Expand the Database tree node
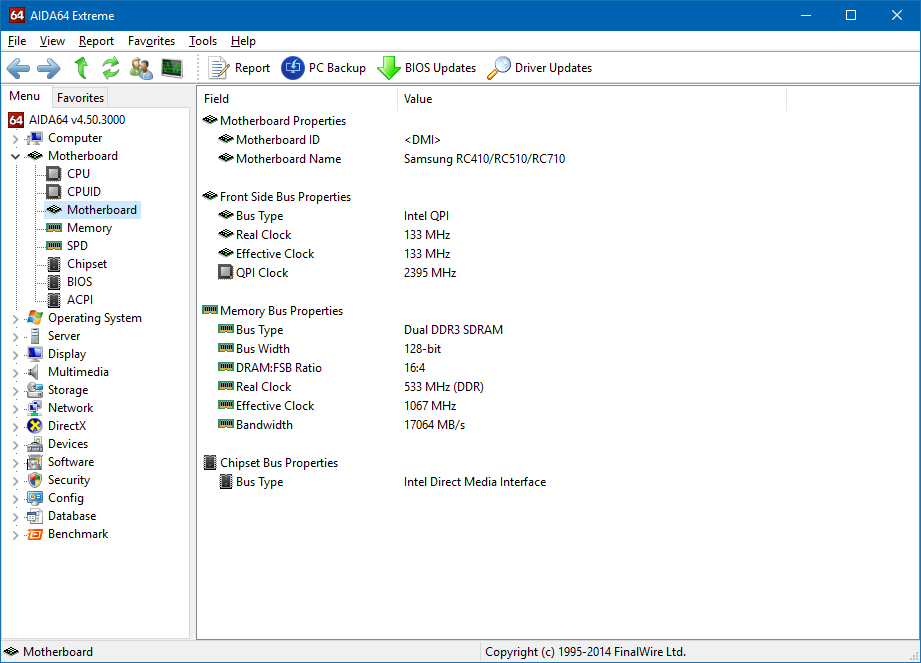 [16, 517]
